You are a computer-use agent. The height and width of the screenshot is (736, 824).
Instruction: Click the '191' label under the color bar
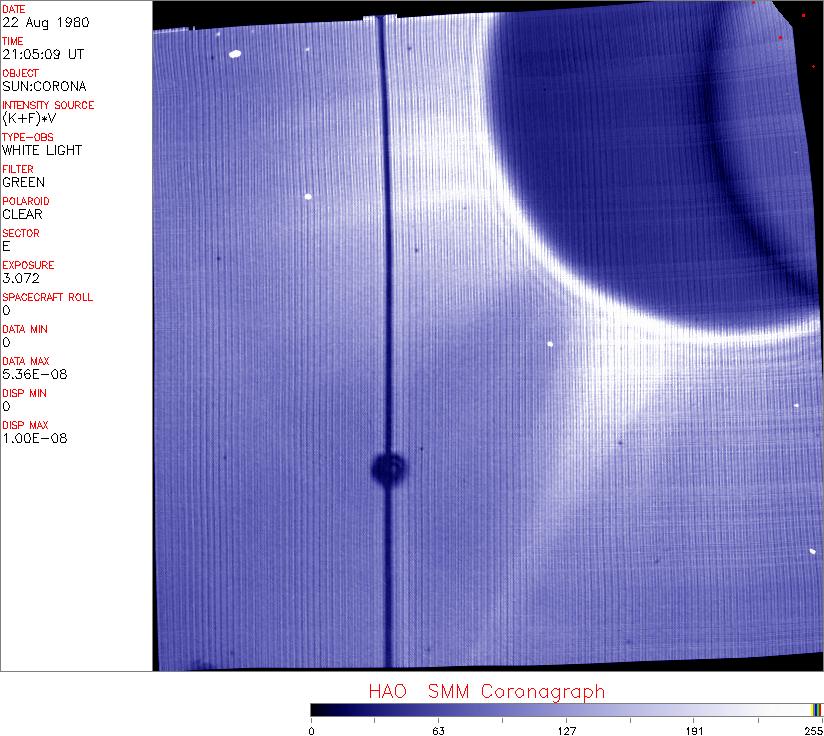[x=693, y=730]
